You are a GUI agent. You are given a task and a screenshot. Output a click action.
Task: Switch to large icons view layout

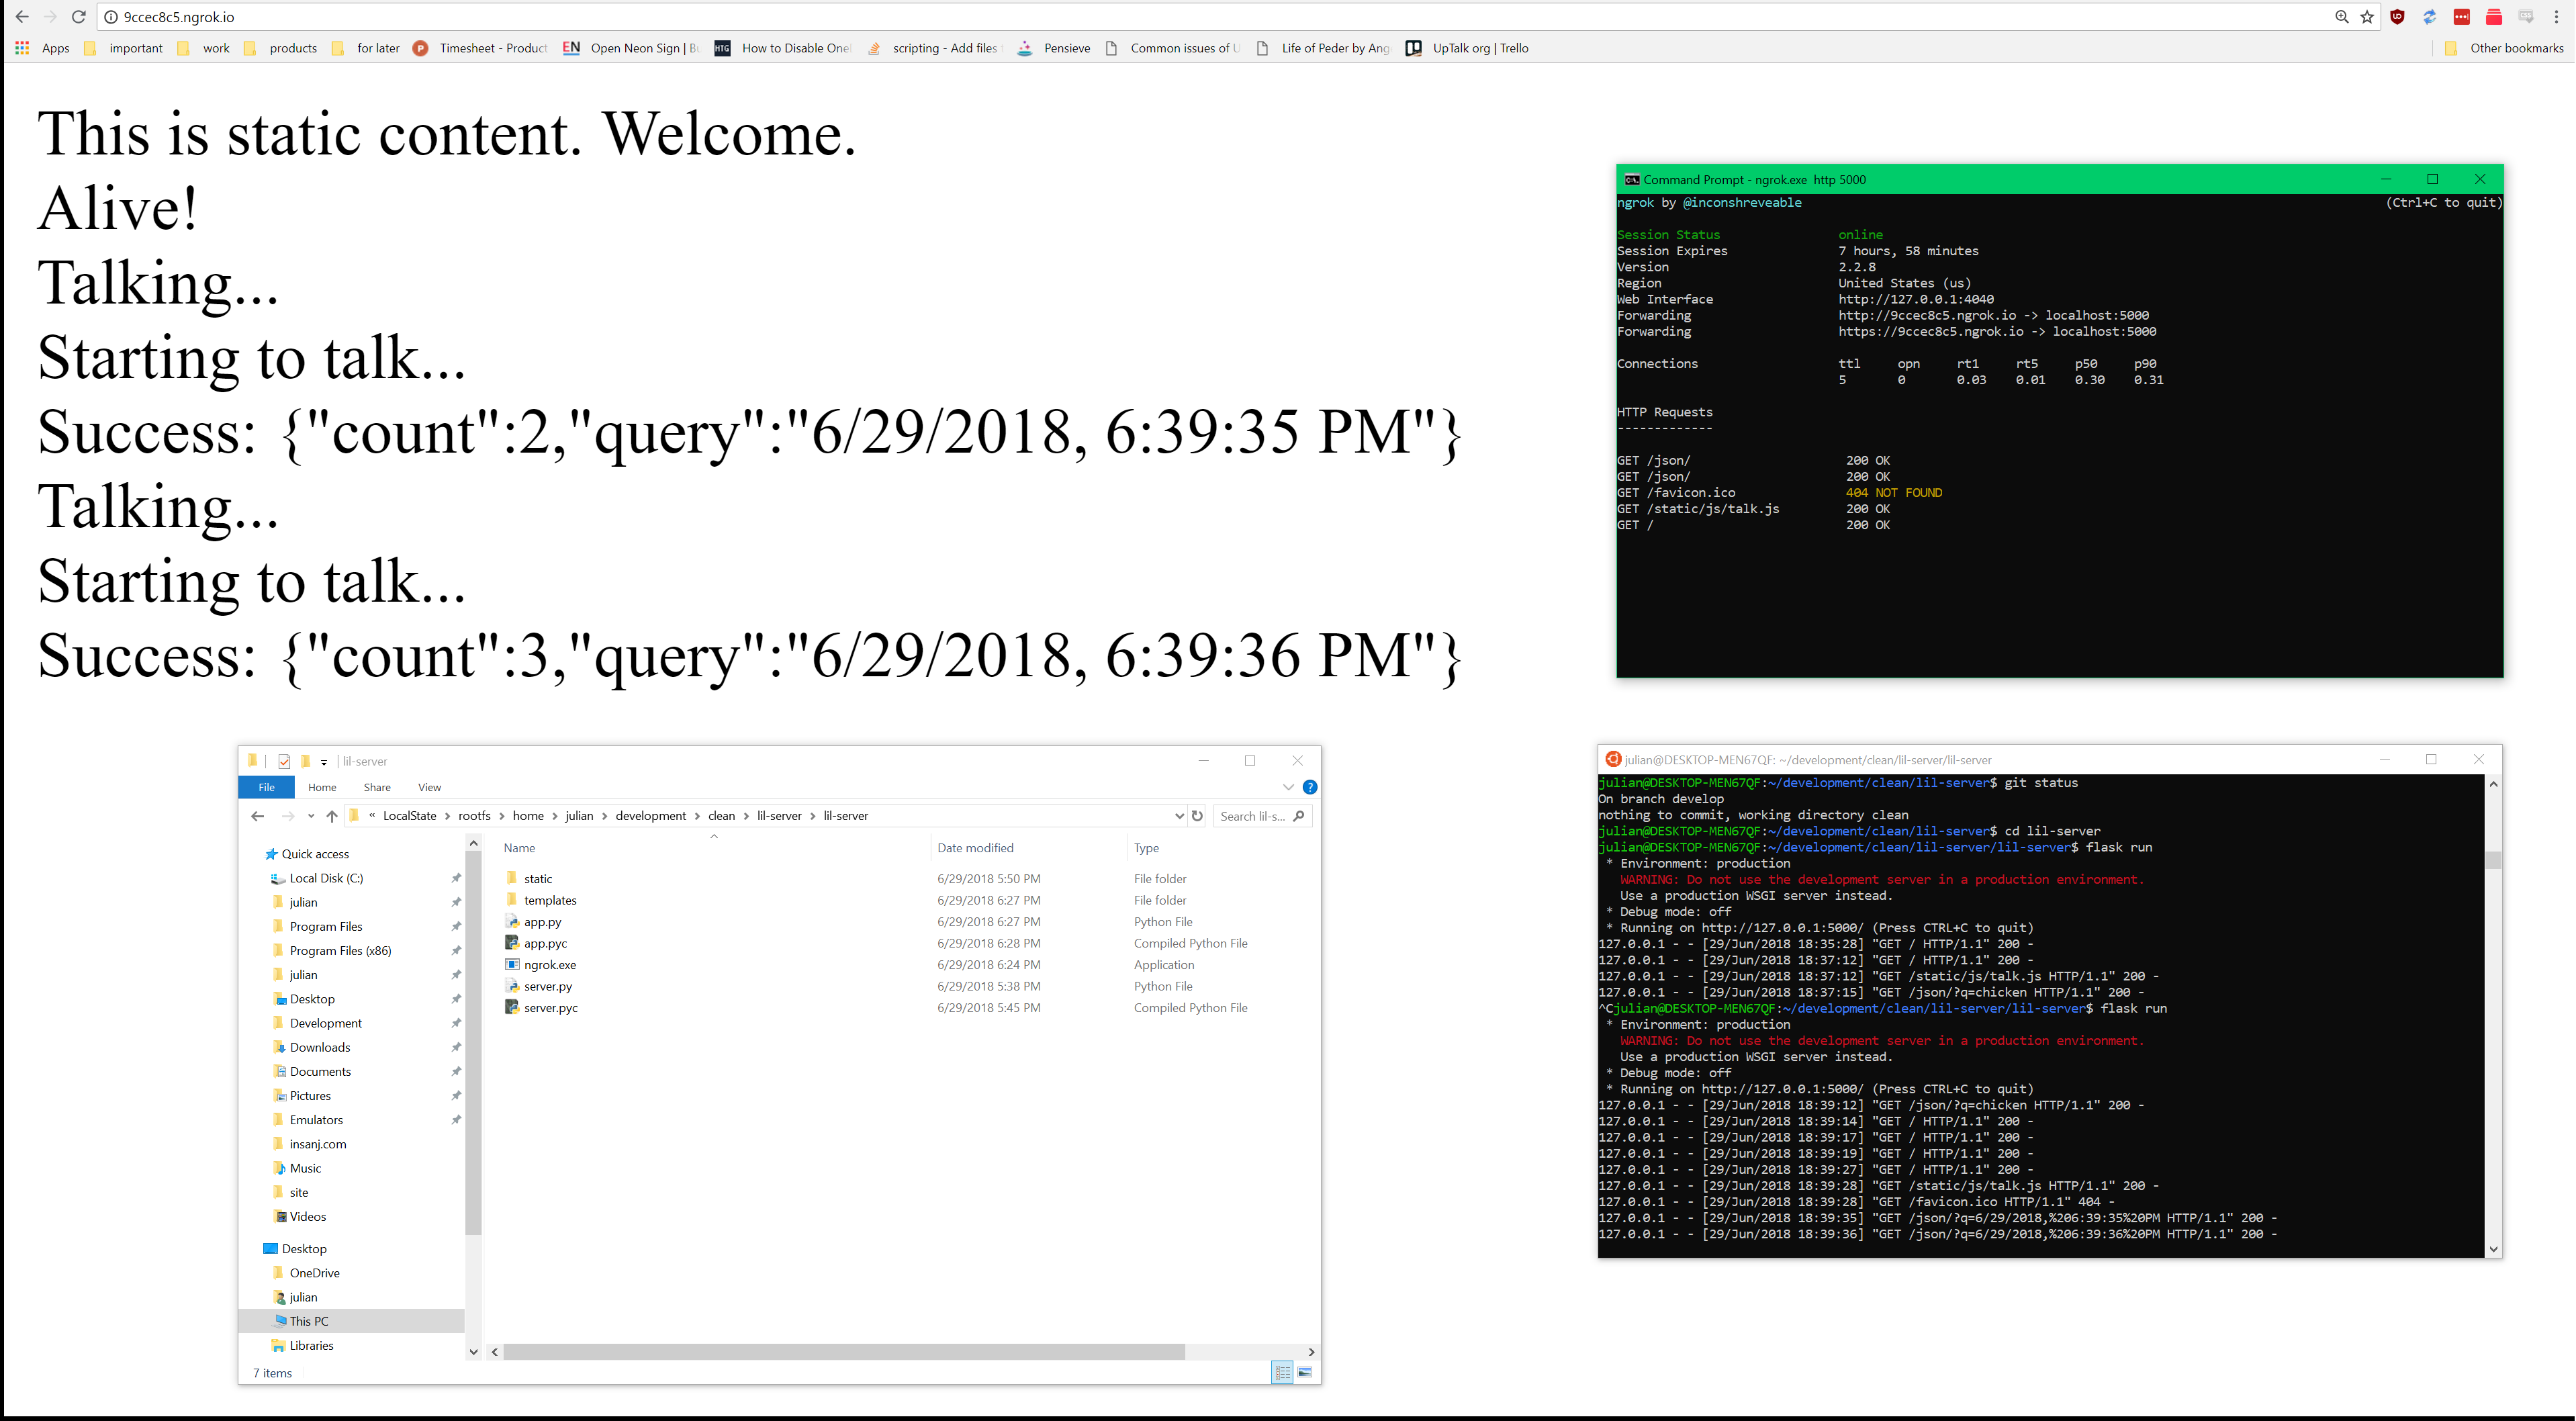[x=1305, y=1373]
